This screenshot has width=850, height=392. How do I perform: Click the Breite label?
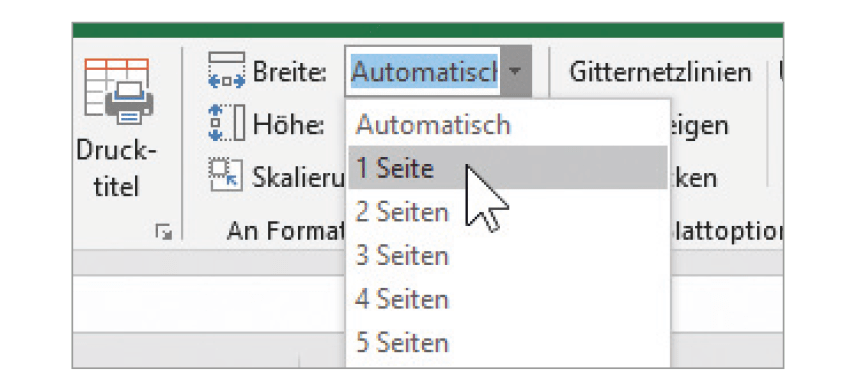click(x=289, y=72)
